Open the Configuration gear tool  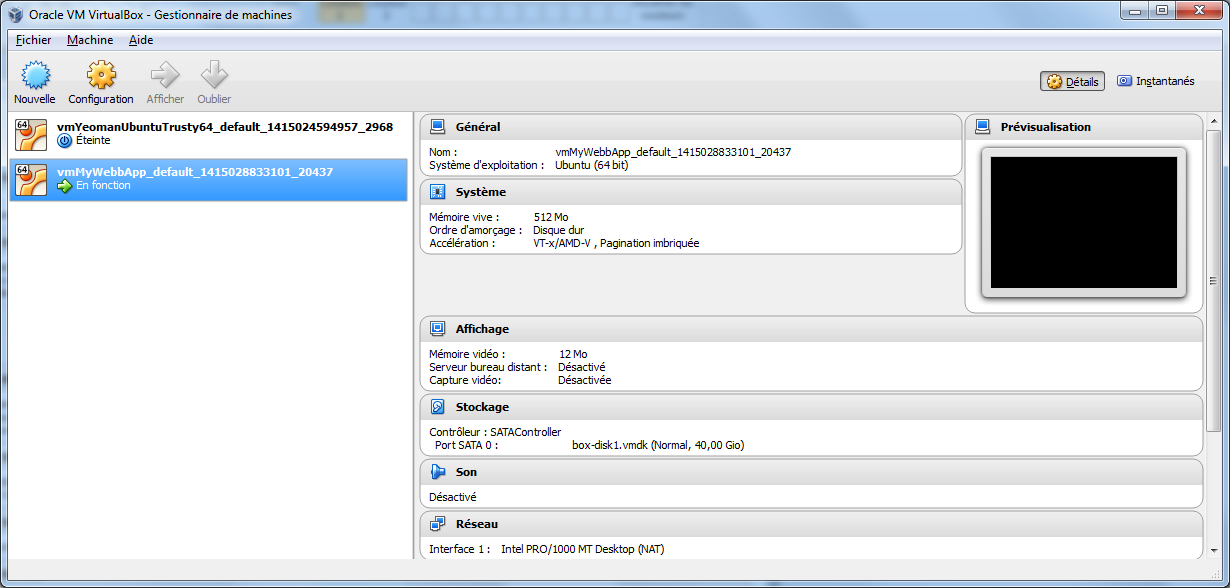pyautogui.click(x=101, y=75)
